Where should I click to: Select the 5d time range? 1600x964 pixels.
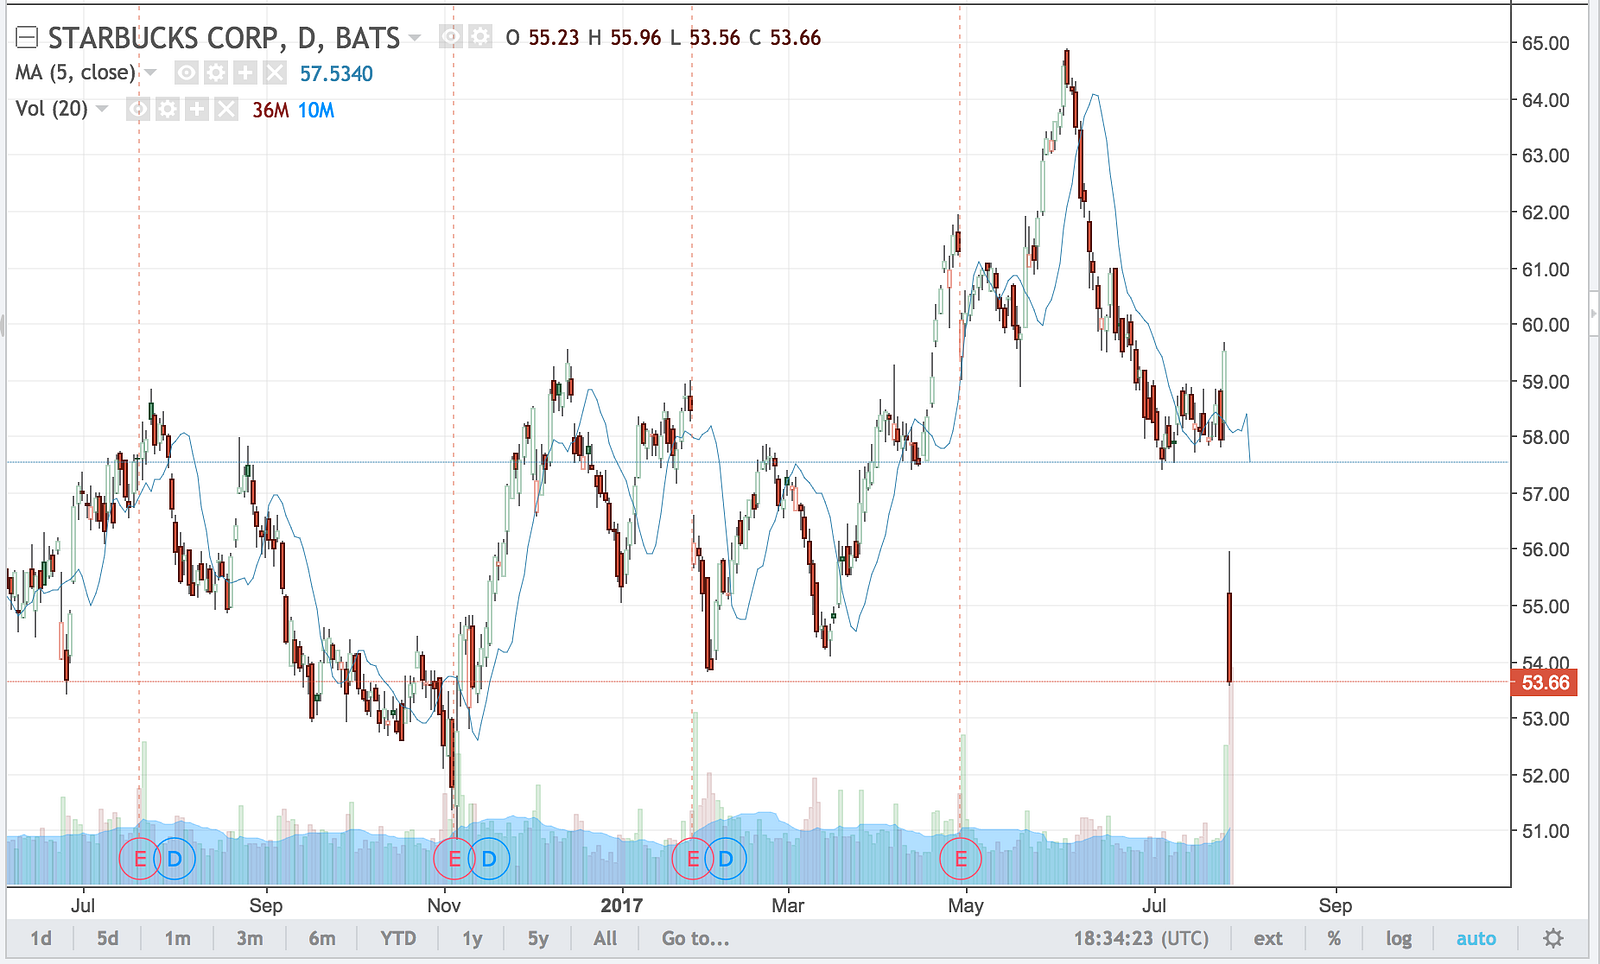point(108,938)
